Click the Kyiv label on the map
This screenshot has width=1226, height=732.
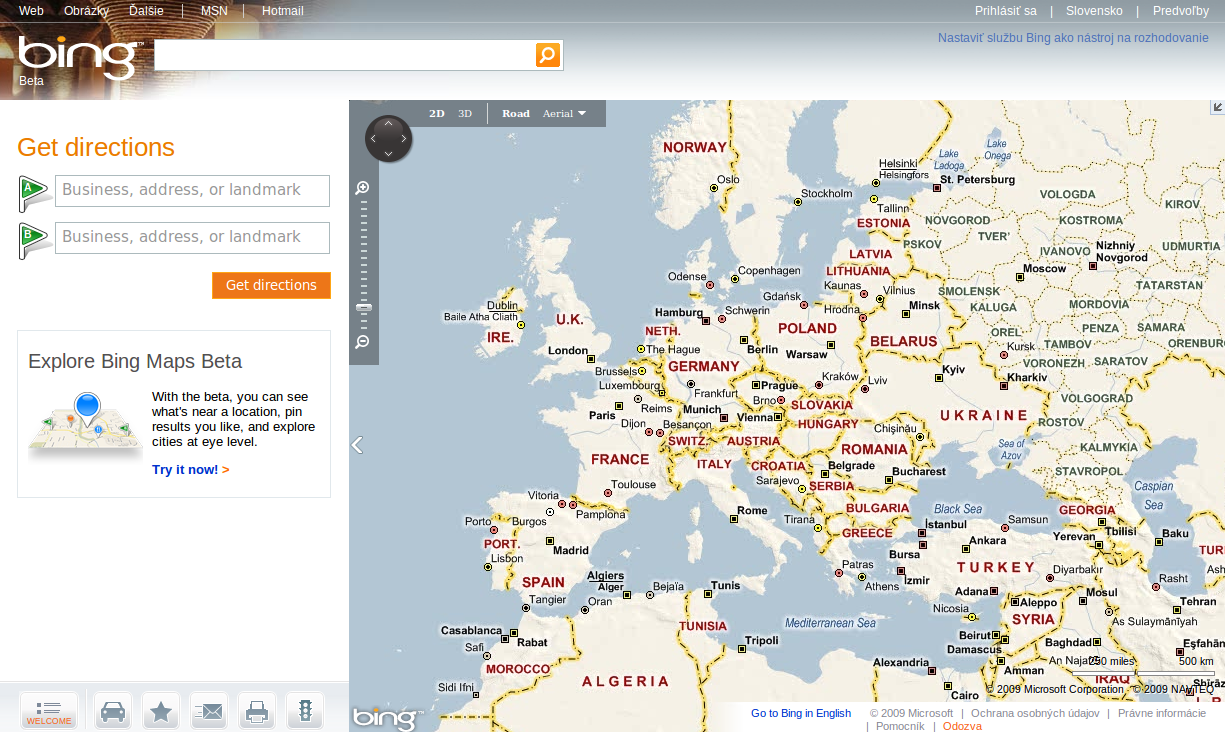point(954,370)
